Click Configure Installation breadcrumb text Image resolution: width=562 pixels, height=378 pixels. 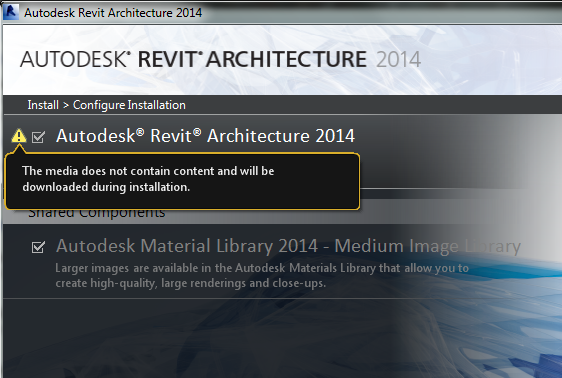click(129, 105)
